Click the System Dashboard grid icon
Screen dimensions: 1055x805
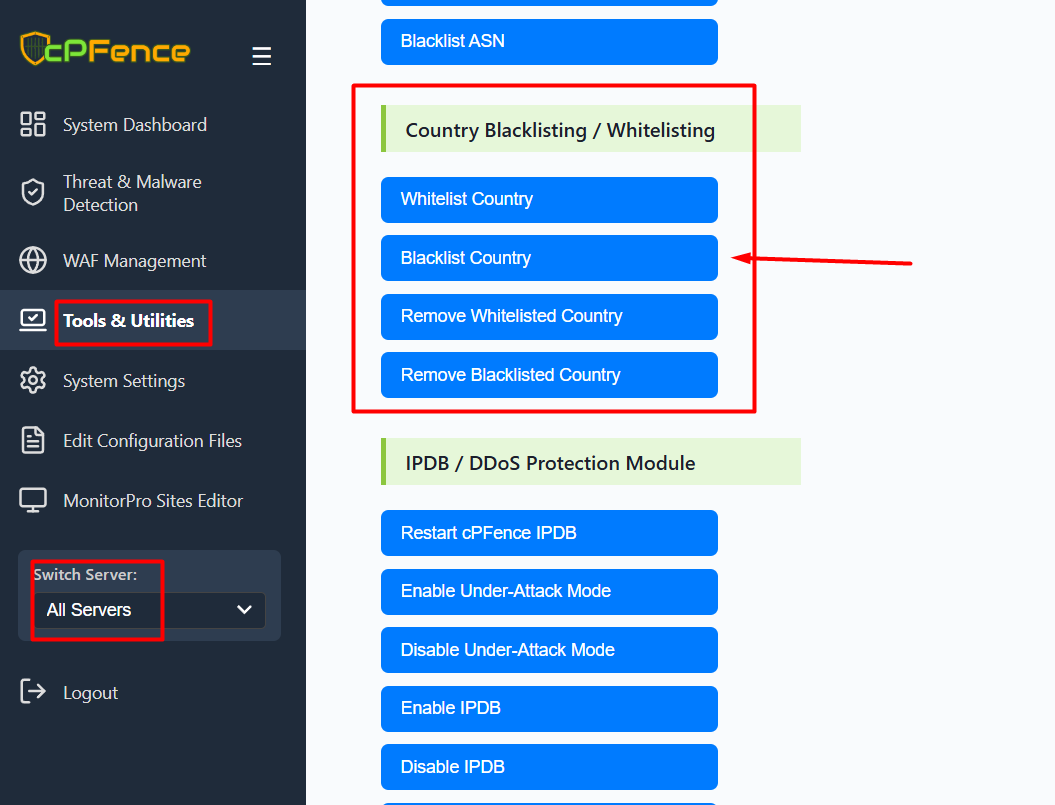pyautogui.click(x=33, y=124)
